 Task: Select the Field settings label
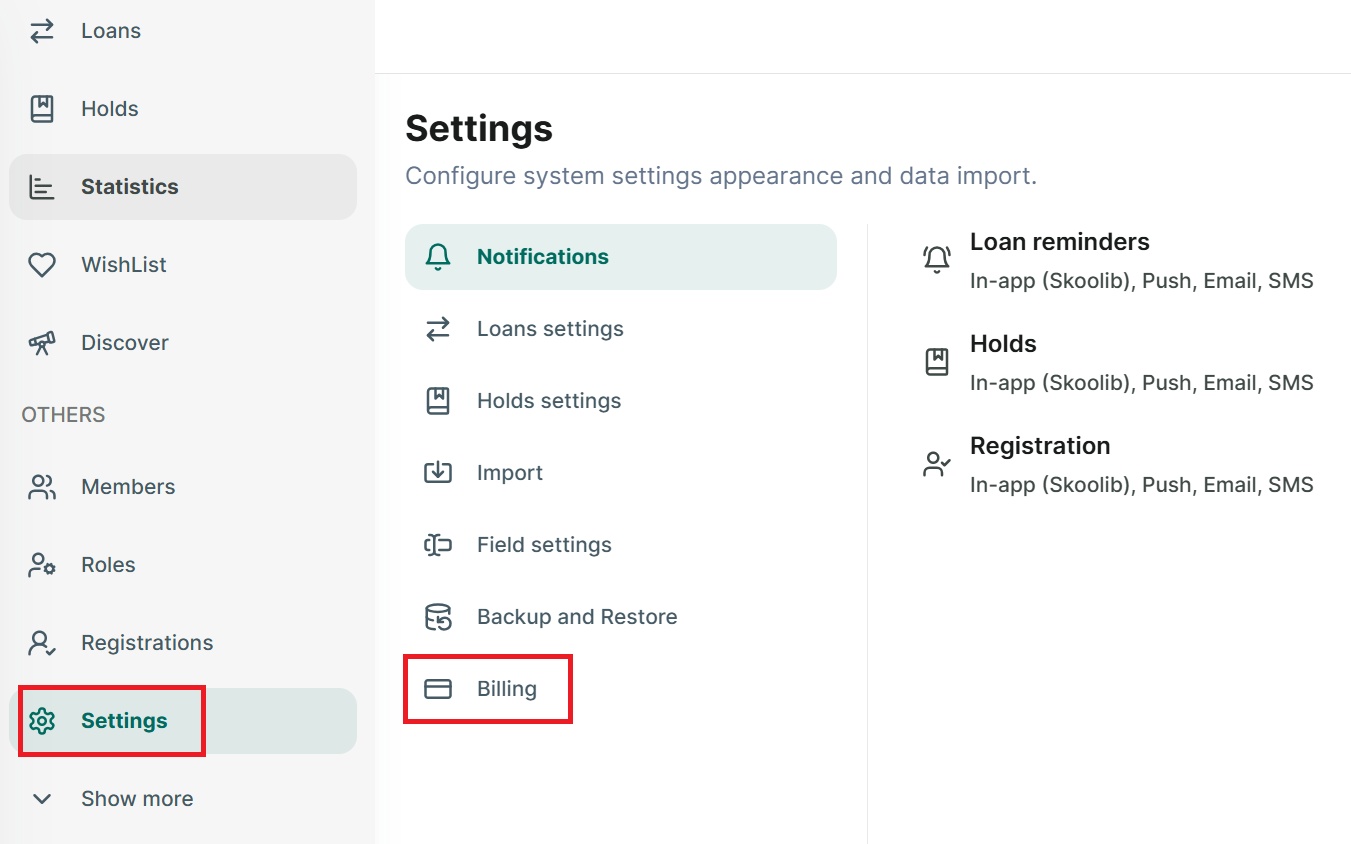click(x=544, y=545)
